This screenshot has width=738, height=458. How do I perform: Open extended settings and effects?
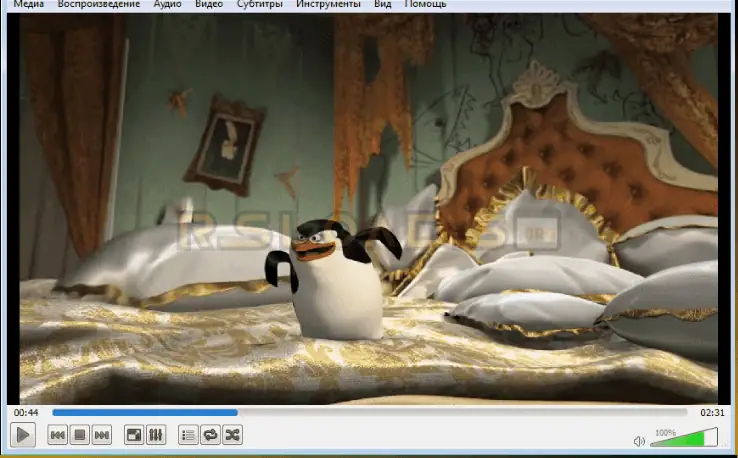point(156,435)
